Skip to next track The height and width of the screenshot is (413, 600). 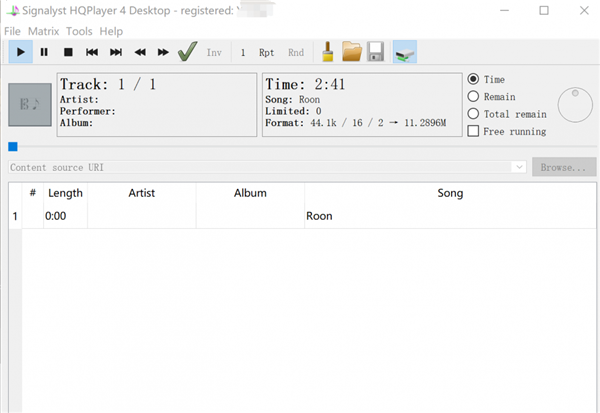(116, 52)
